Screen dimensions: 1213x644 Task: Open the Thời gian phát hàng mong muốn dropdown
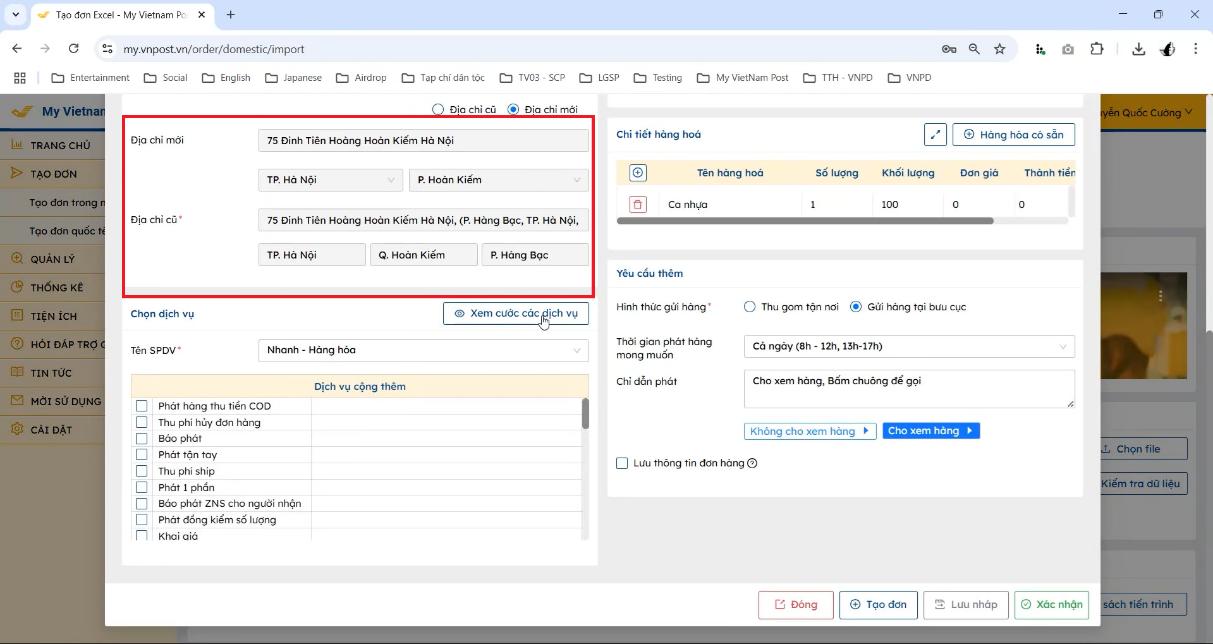(909, 346)
